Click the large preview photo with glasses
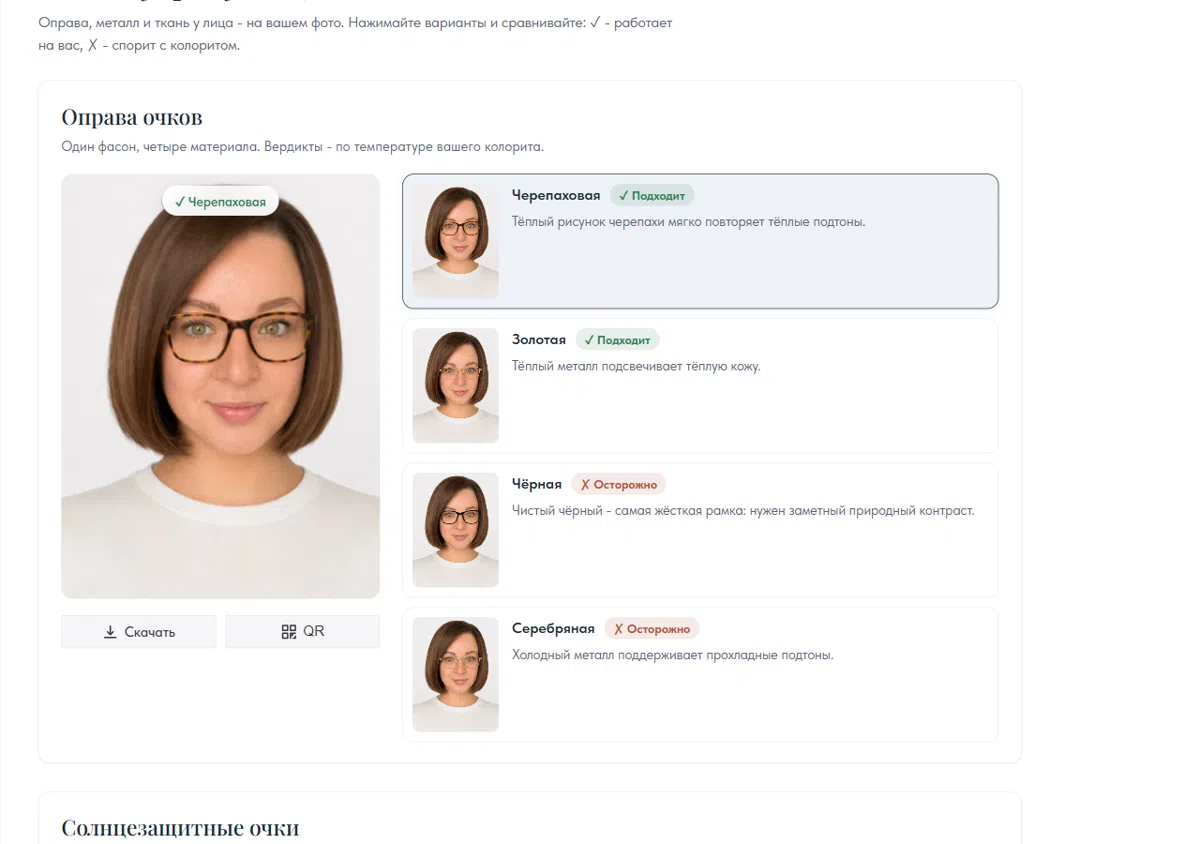Viewport: 1200px width, 844px height. (220, 386)
